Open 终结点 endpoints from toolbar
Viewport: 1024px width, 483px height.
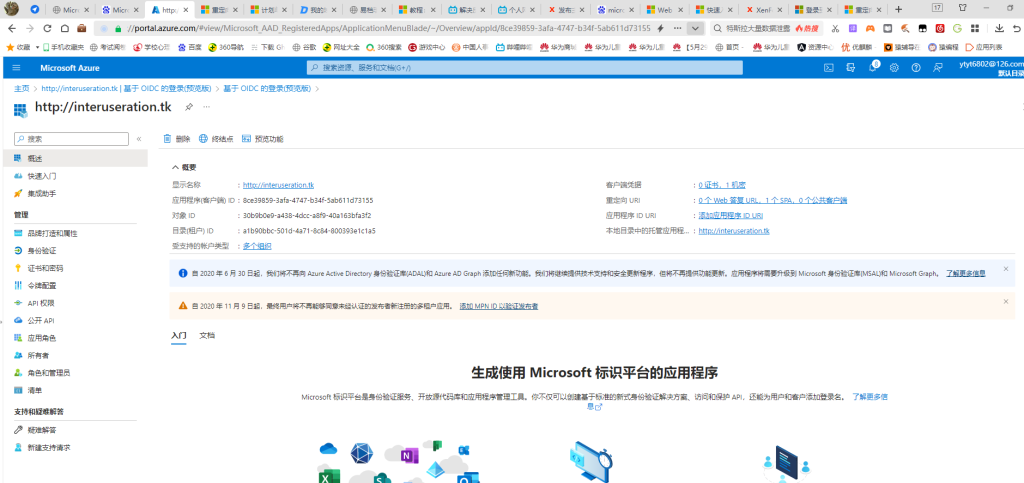pos(216,139)
